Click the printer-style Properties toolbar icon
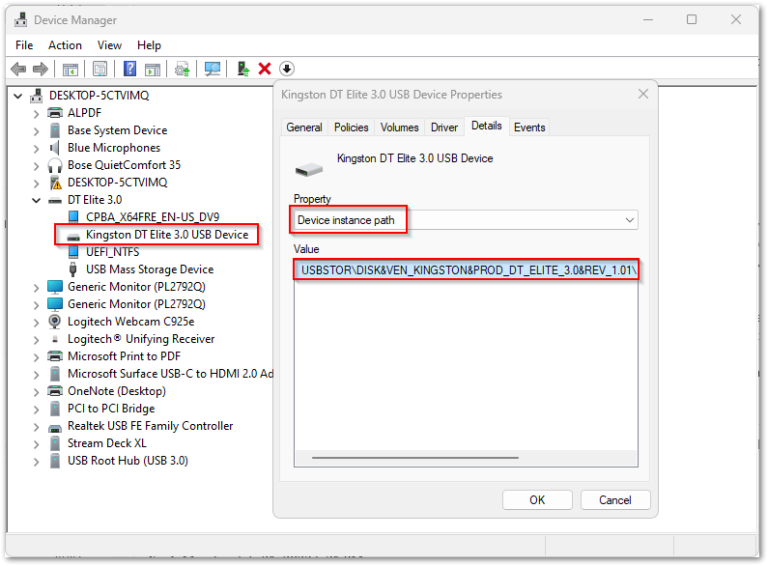The width and height of the screenshot is (768, 566). click(x=100, y=69)
